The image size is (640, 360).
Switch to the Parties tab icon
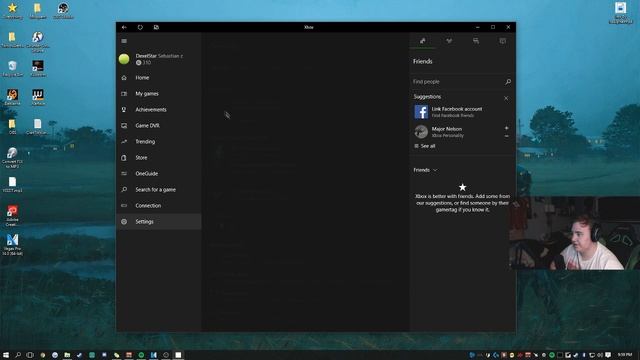[x=449, y=41]
